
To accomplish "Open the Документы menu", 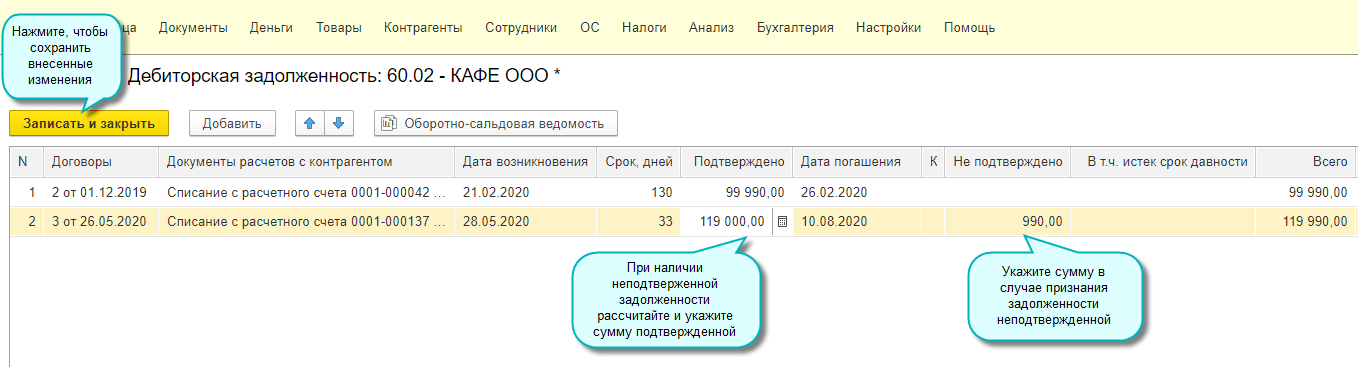I will pos(193,28).
